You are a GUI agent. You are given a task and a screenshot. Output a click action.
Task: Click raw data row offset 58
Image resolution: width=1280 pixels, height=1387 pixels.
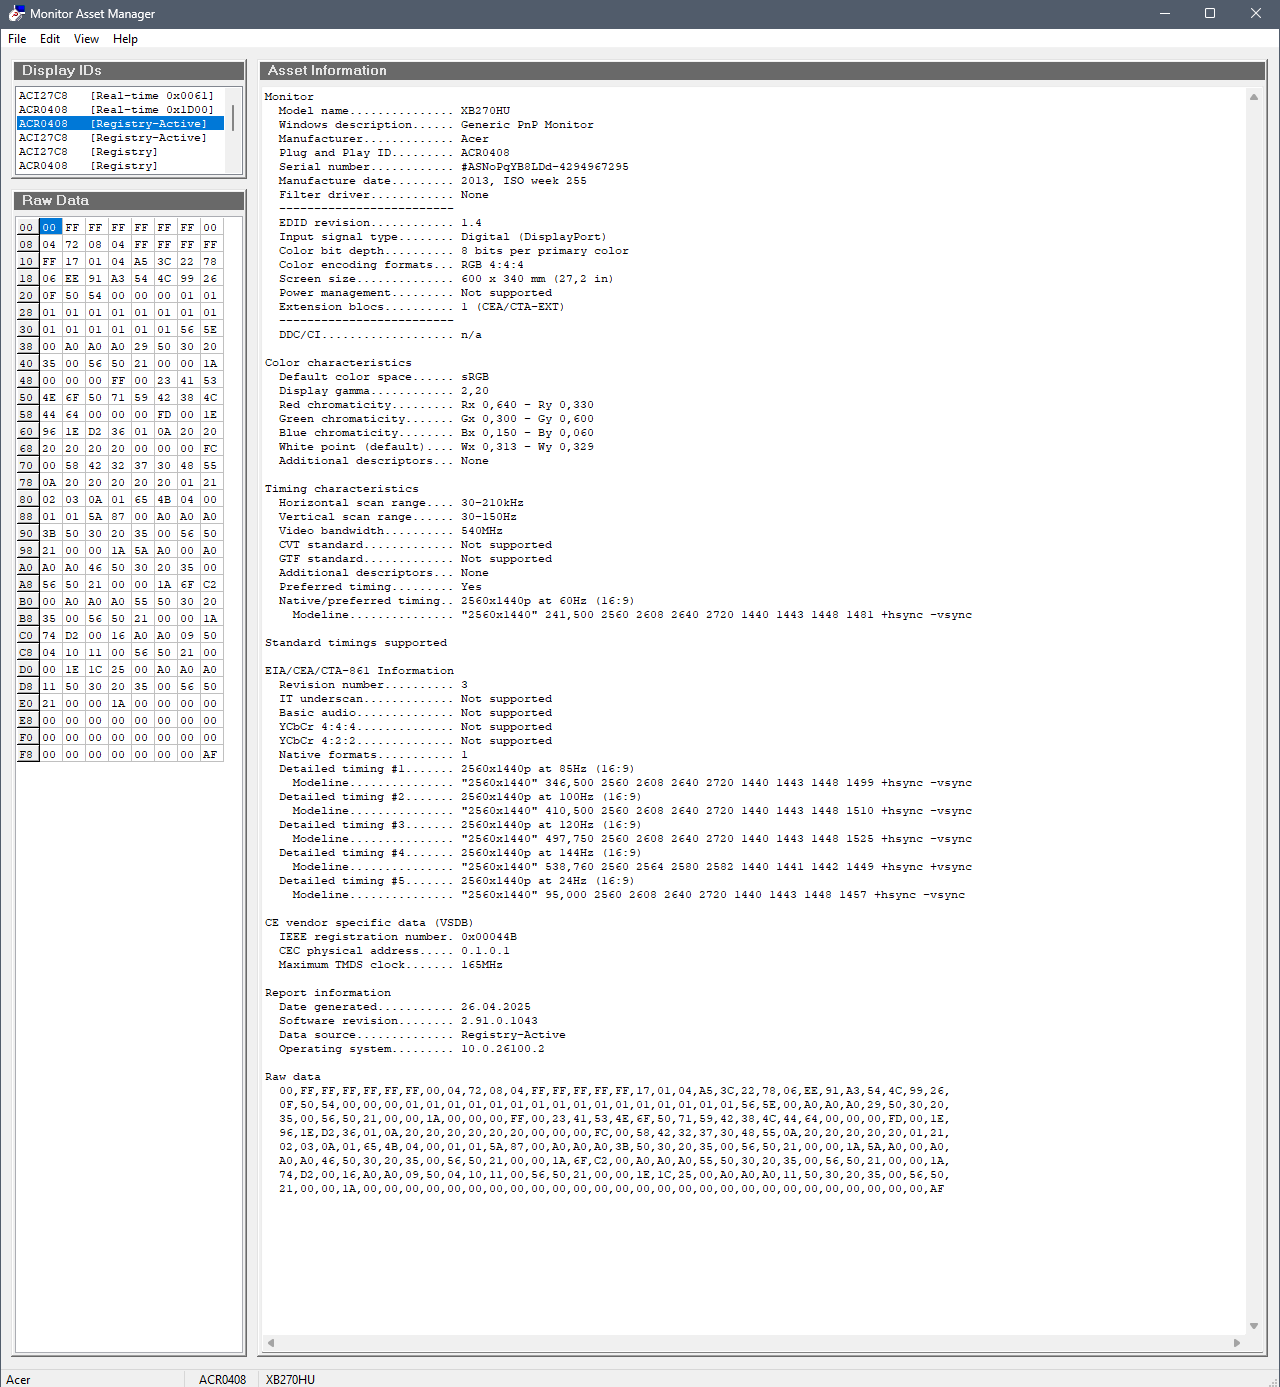click(27, 415)
